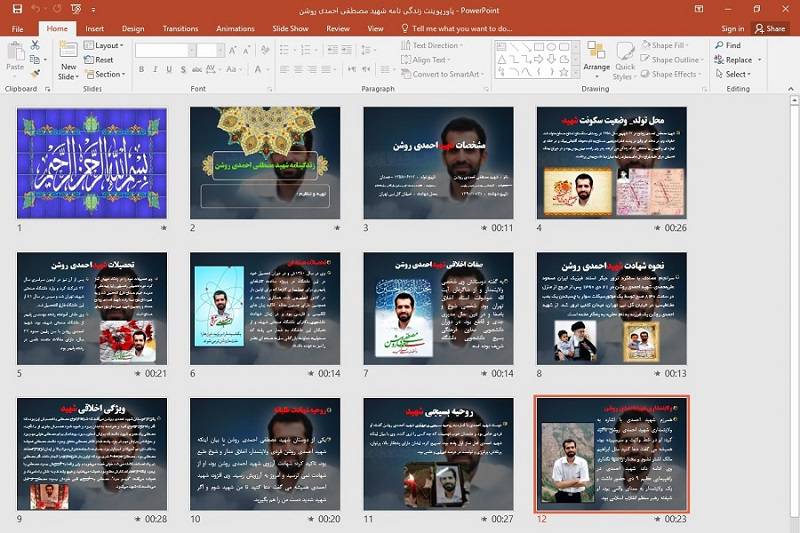Expand the Select dropdown in Editing

[738, 74]
